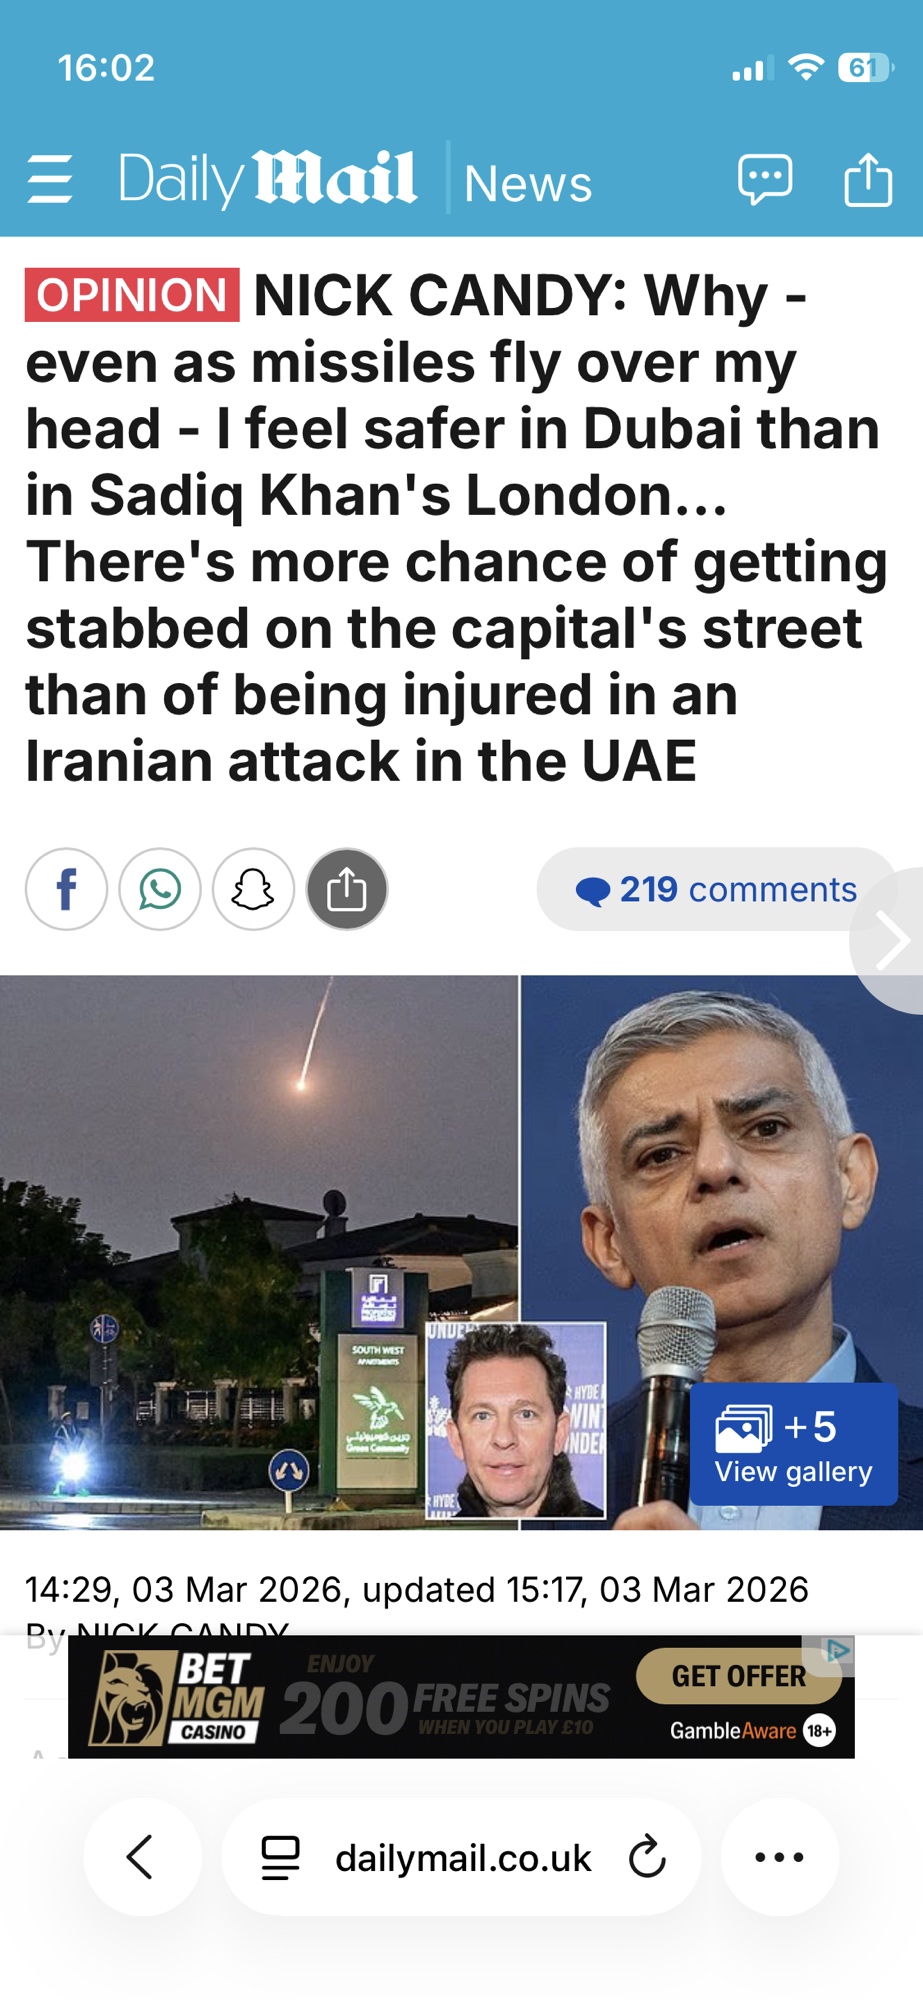Click GET OFFER on BetMGM ad

[x=739, y=1676]
